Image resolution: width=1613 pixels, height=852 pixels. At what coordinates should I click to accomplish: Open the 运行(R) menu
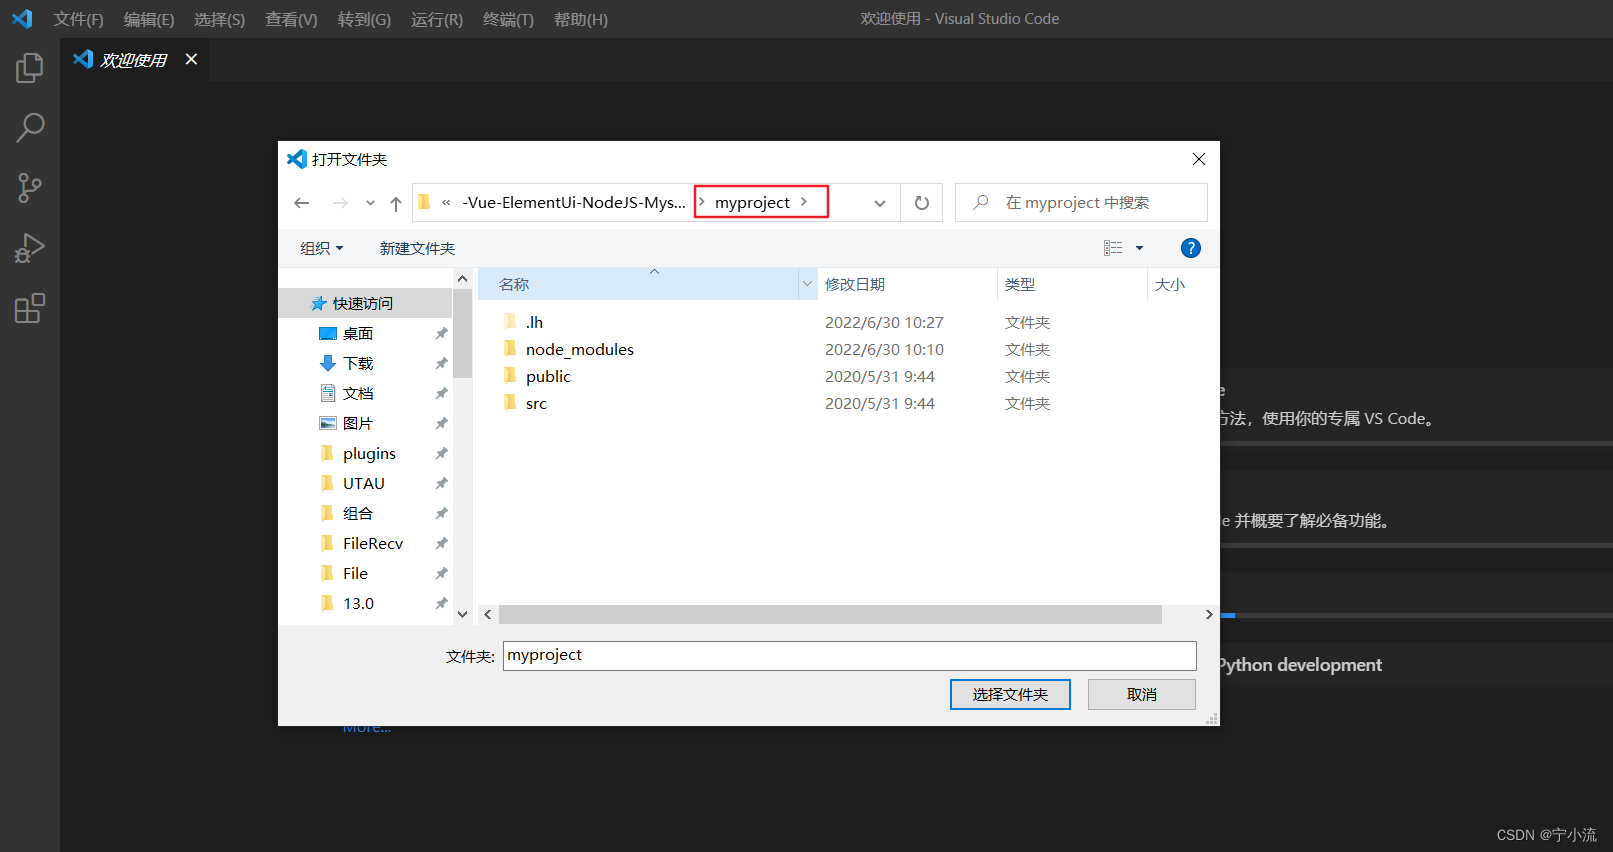click(437, 19)
